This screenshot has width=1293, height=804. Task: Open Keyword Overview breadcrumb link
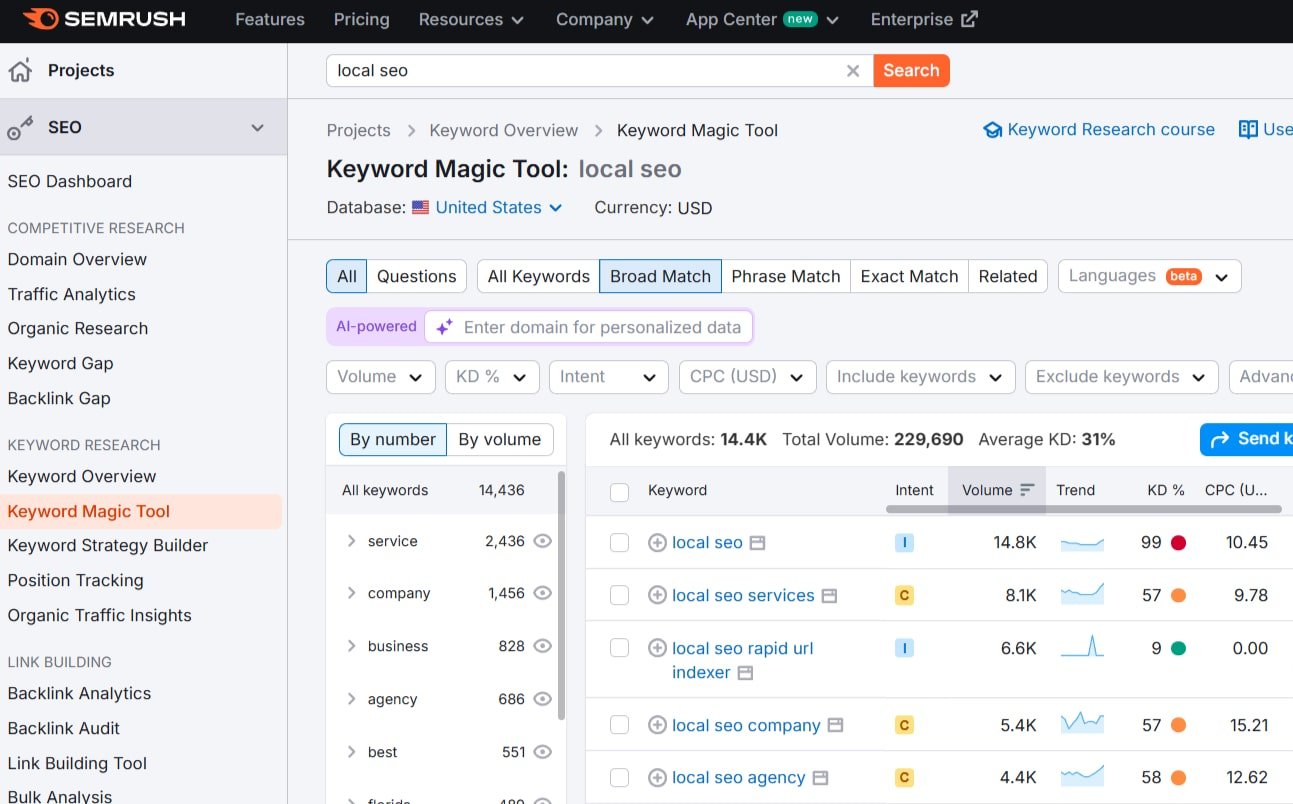504,131
